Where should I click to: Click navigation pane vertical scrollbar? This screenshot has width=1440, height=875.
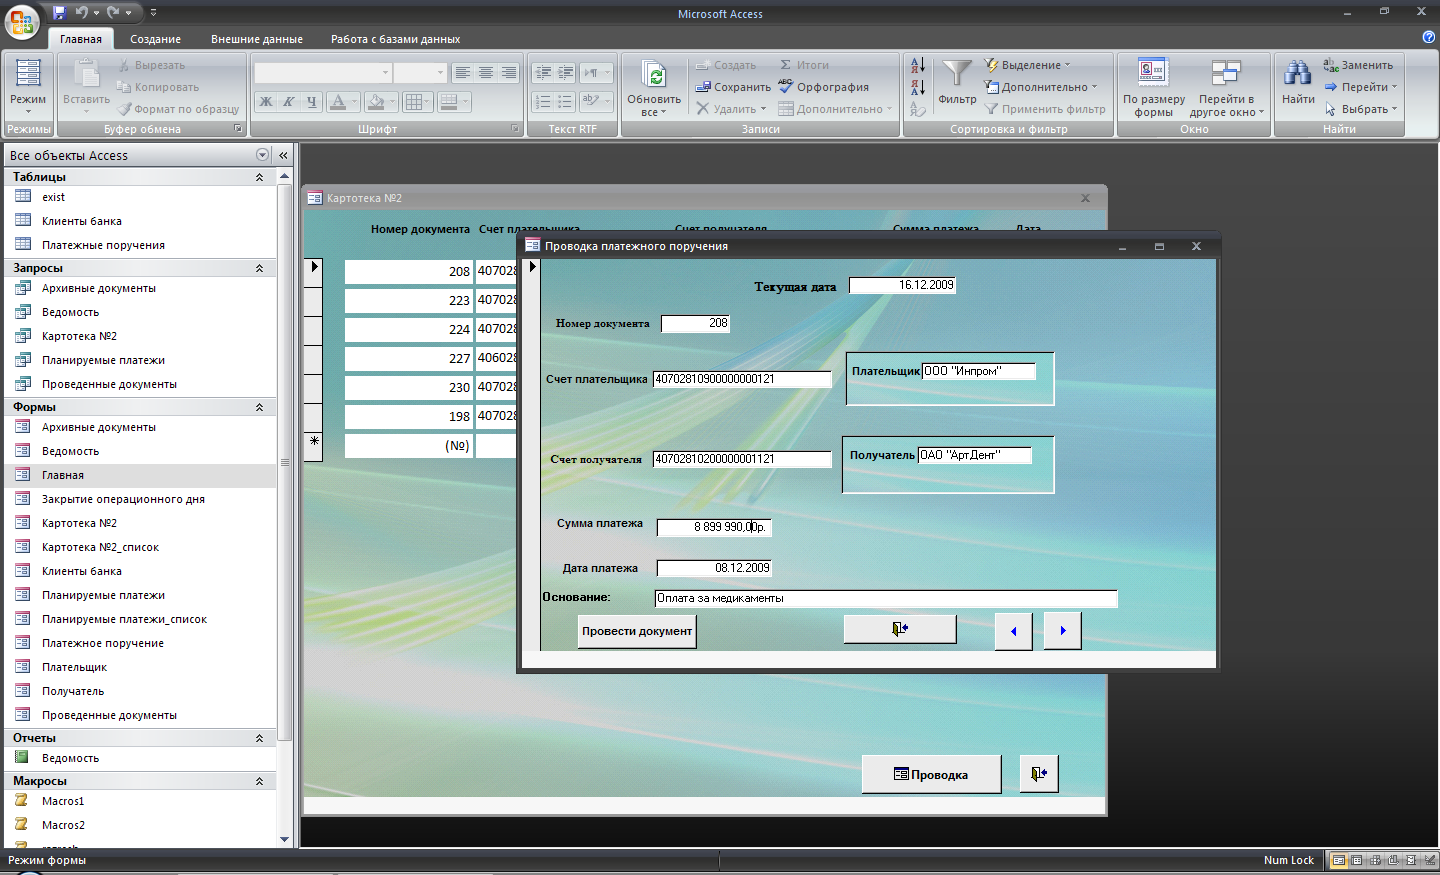tap(285, 460)
